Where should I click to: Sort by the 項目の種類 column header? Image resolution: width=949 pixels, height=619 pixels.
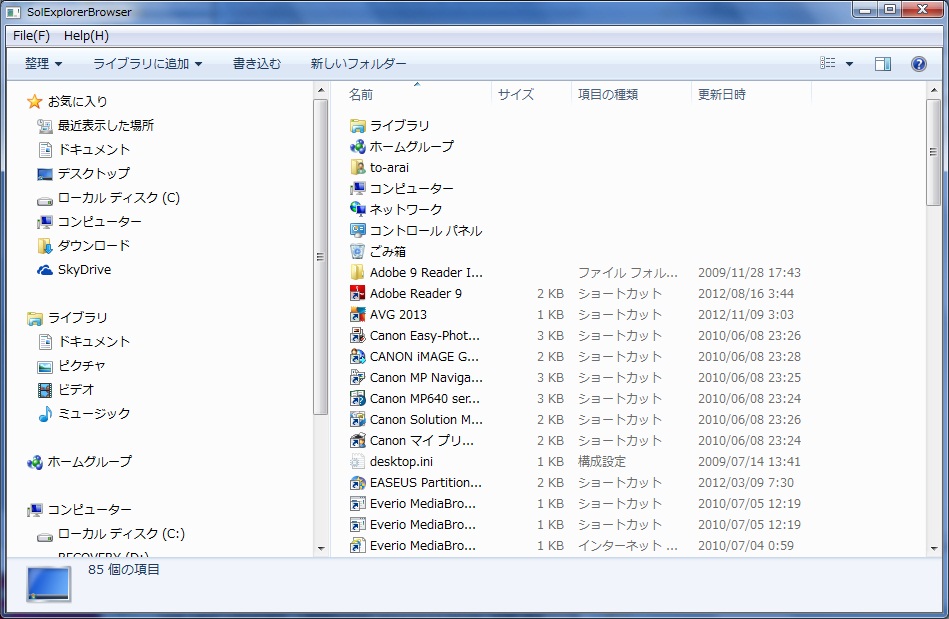pos(631,94)
